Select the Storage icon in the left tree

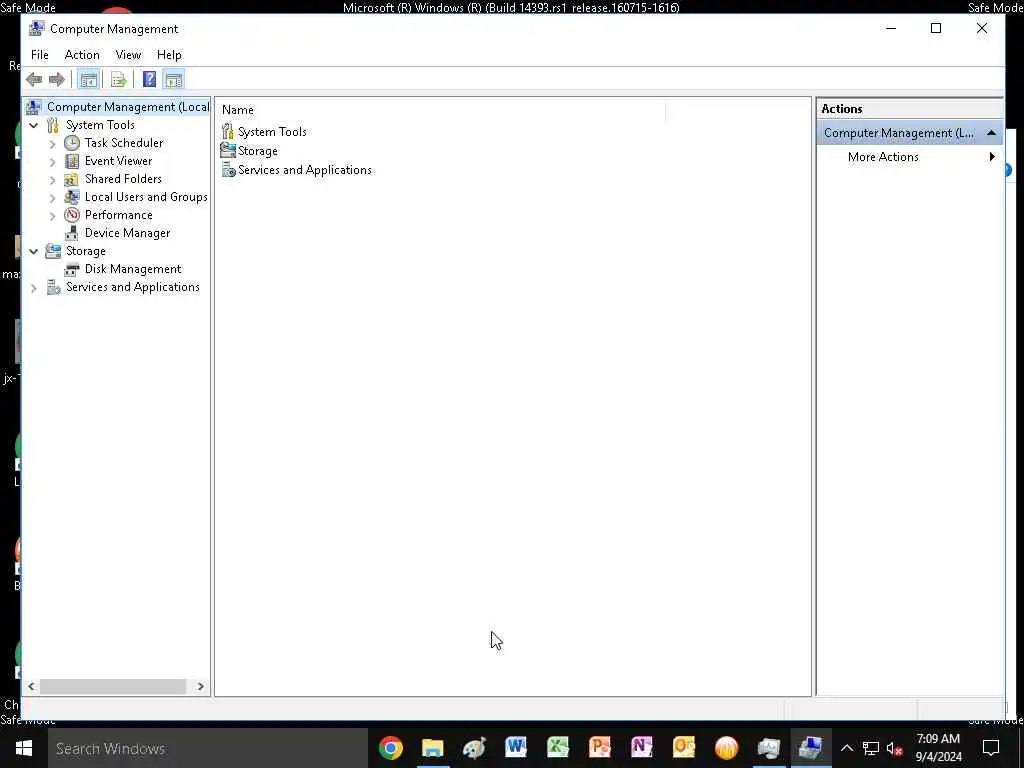tap(53, 251)
